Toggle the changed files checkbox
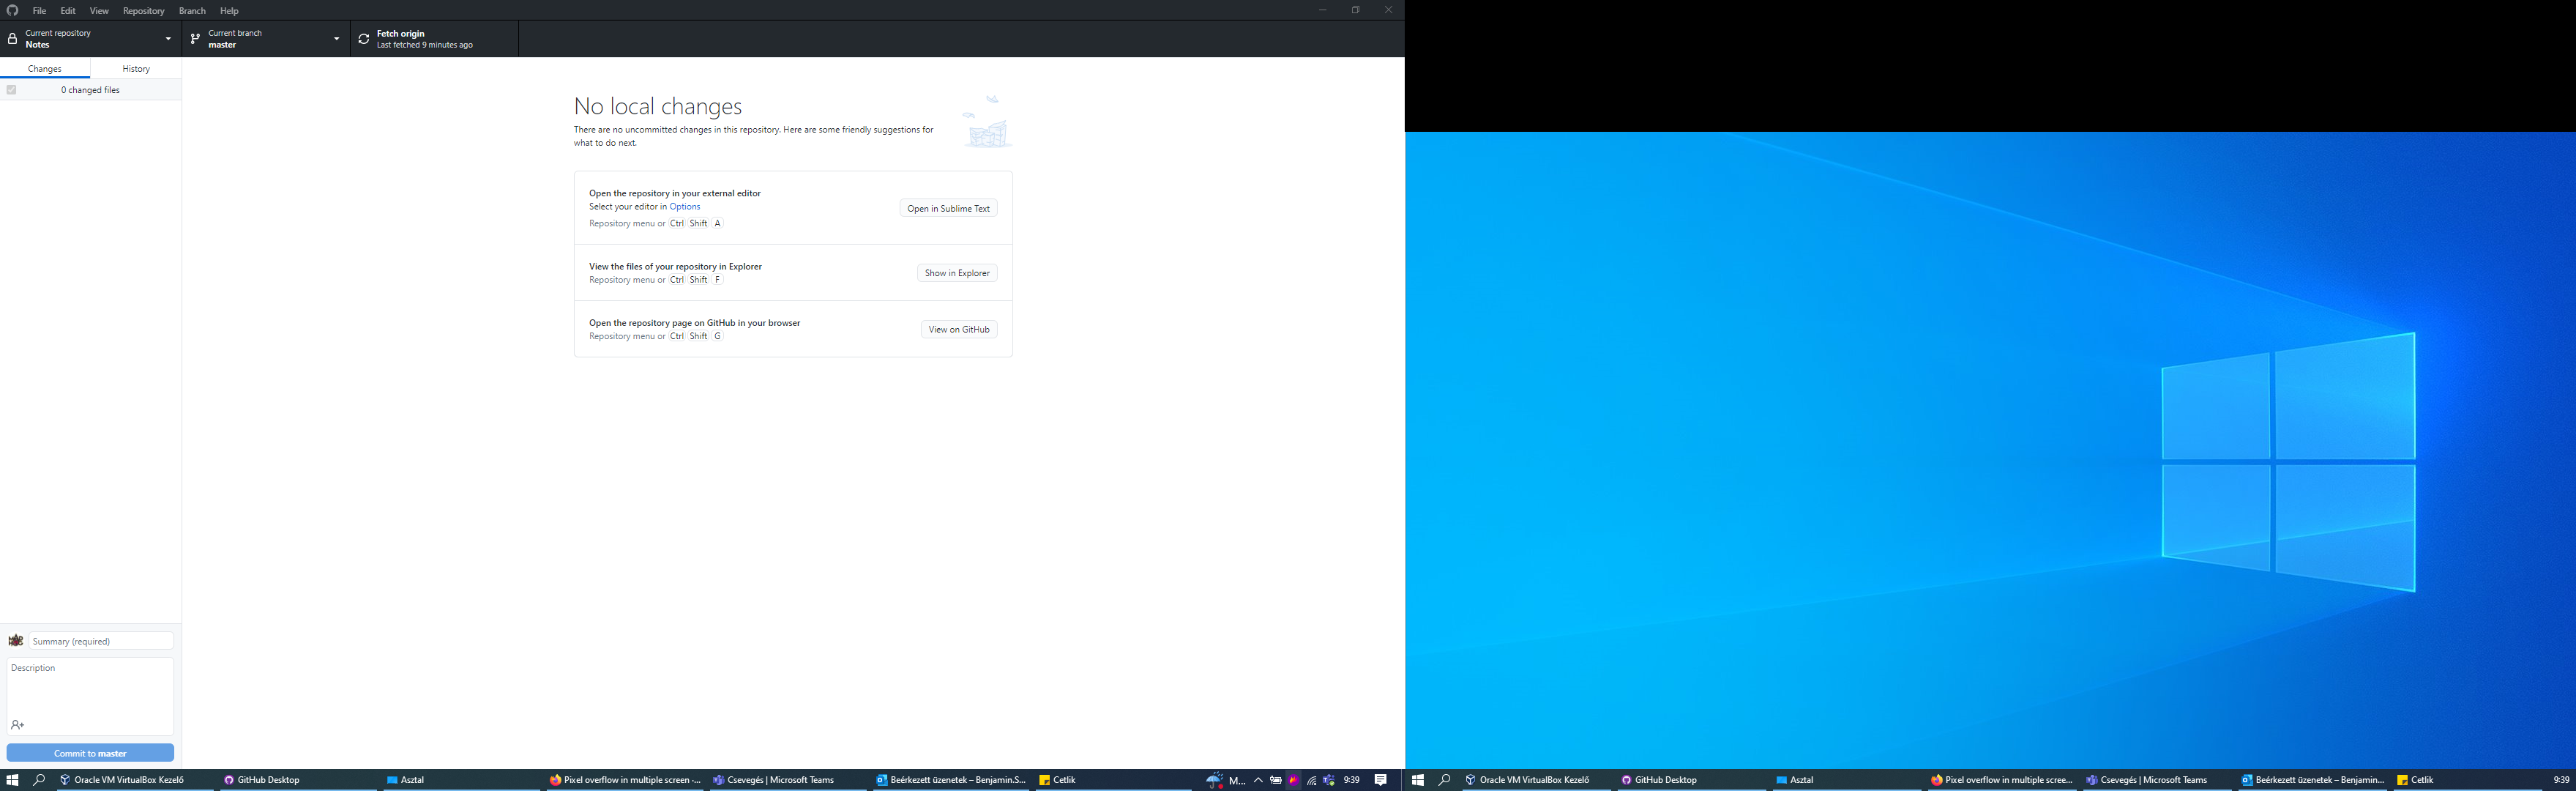The width and height of the screenshot is (2576, 791). 11,89
